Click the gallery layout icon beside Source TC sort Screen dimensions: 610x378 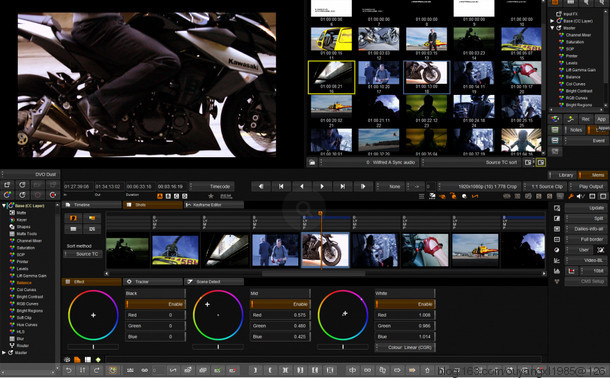click(x=528, y=163)
